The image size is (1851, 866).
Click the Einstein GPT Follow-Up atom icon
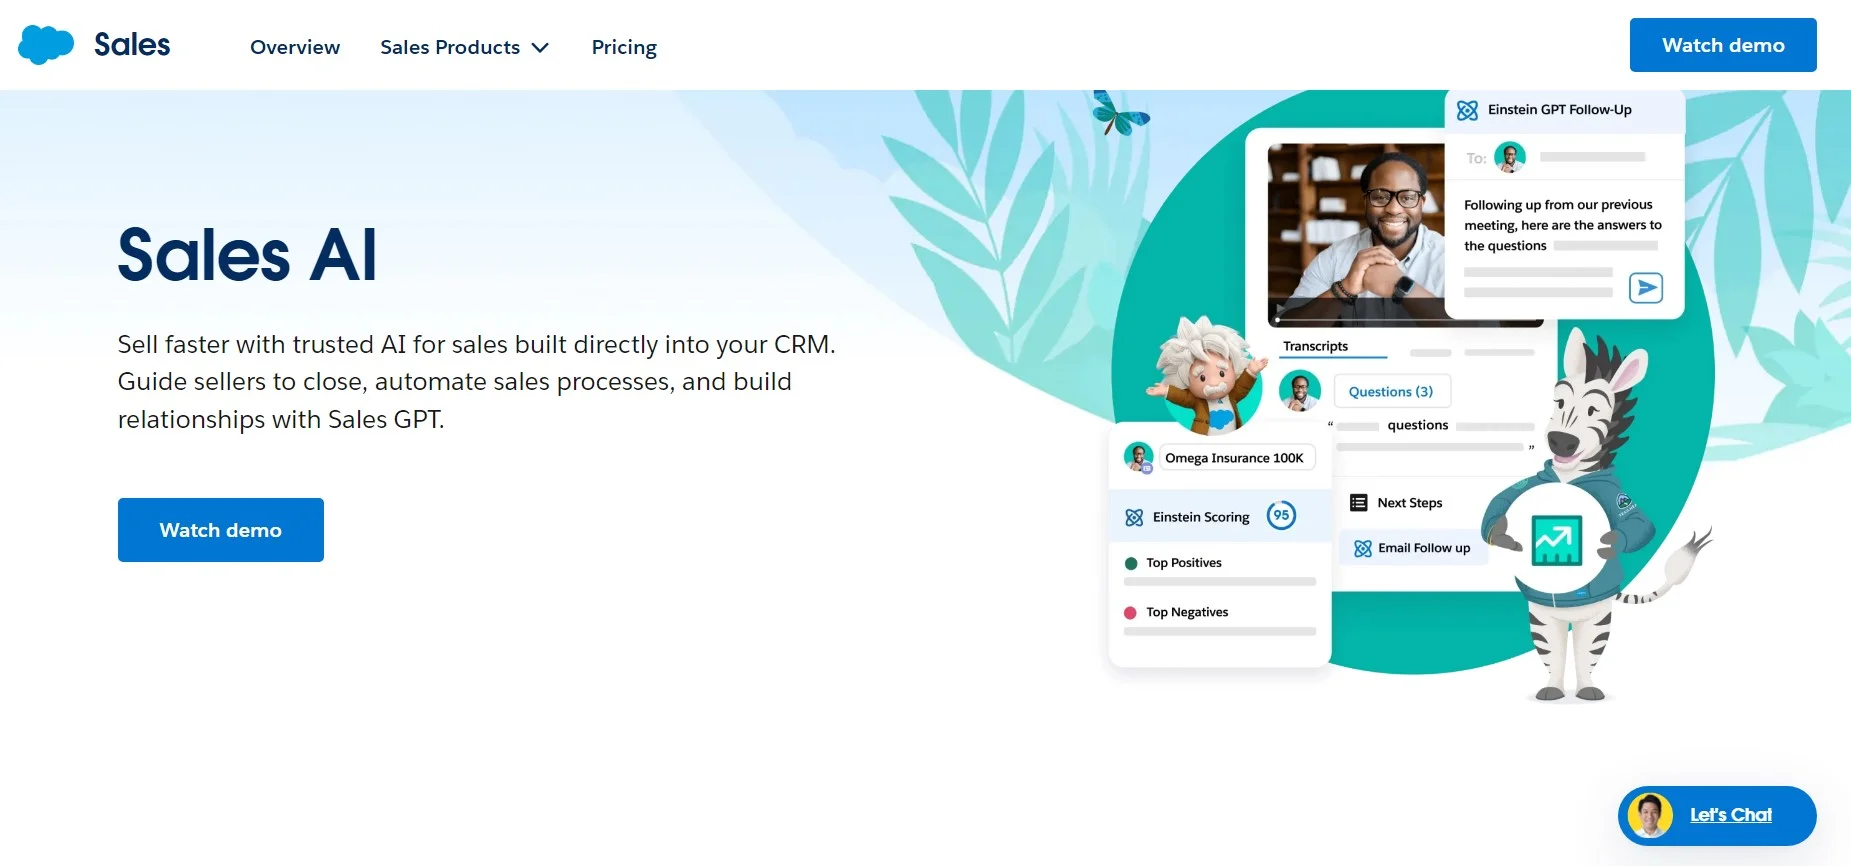[1467, 110]
